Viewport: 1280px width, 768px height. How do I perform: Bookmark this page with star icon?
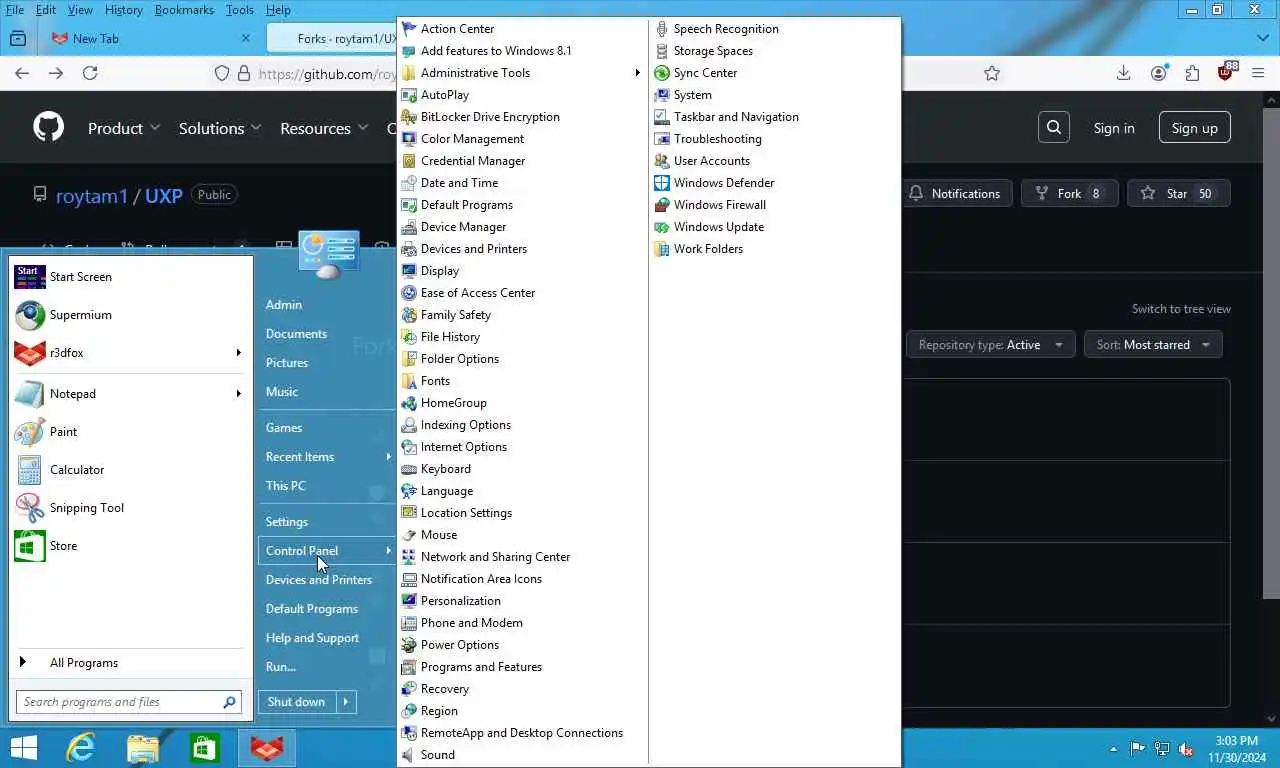992,73
